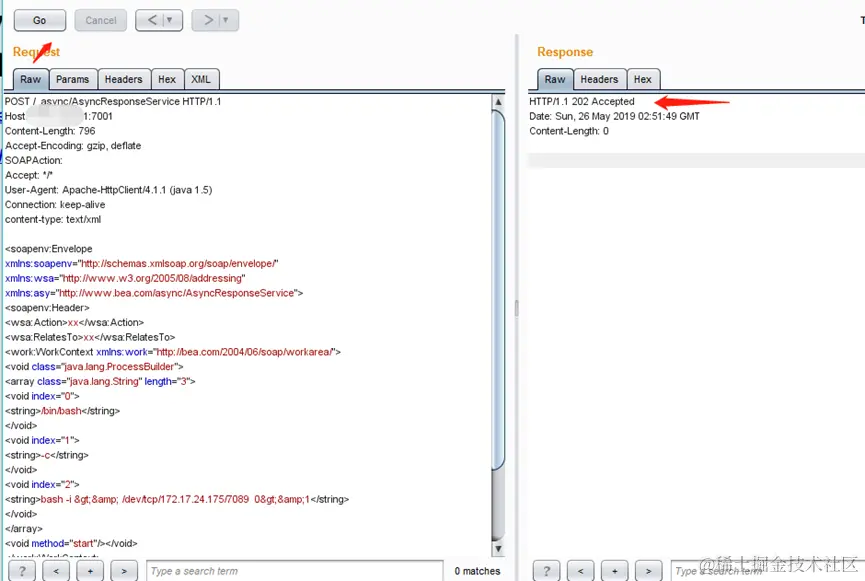Click the POST AsyncResponseService request line

pyautogui.click(x=113, y=102)
